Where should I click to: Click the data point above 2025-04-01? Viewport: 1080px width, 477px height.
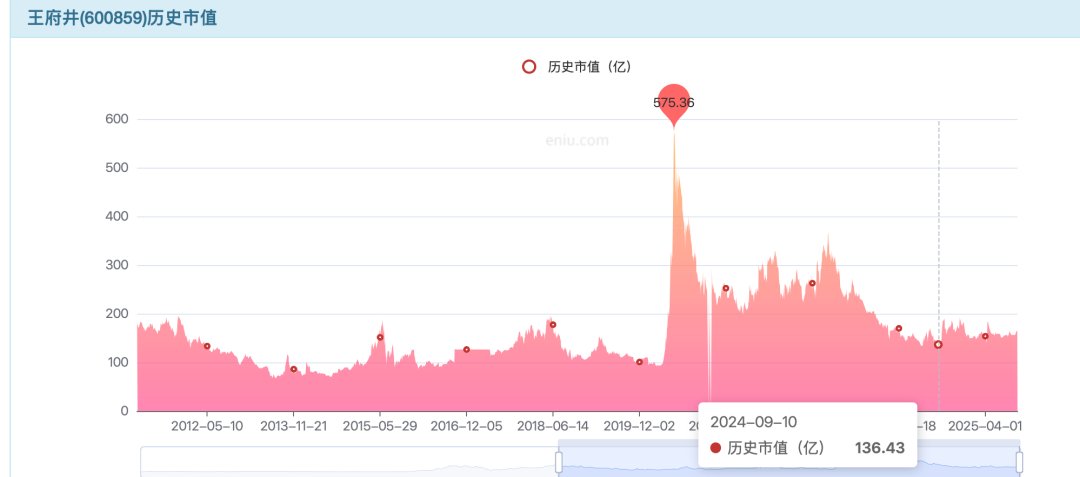point(985,337)
